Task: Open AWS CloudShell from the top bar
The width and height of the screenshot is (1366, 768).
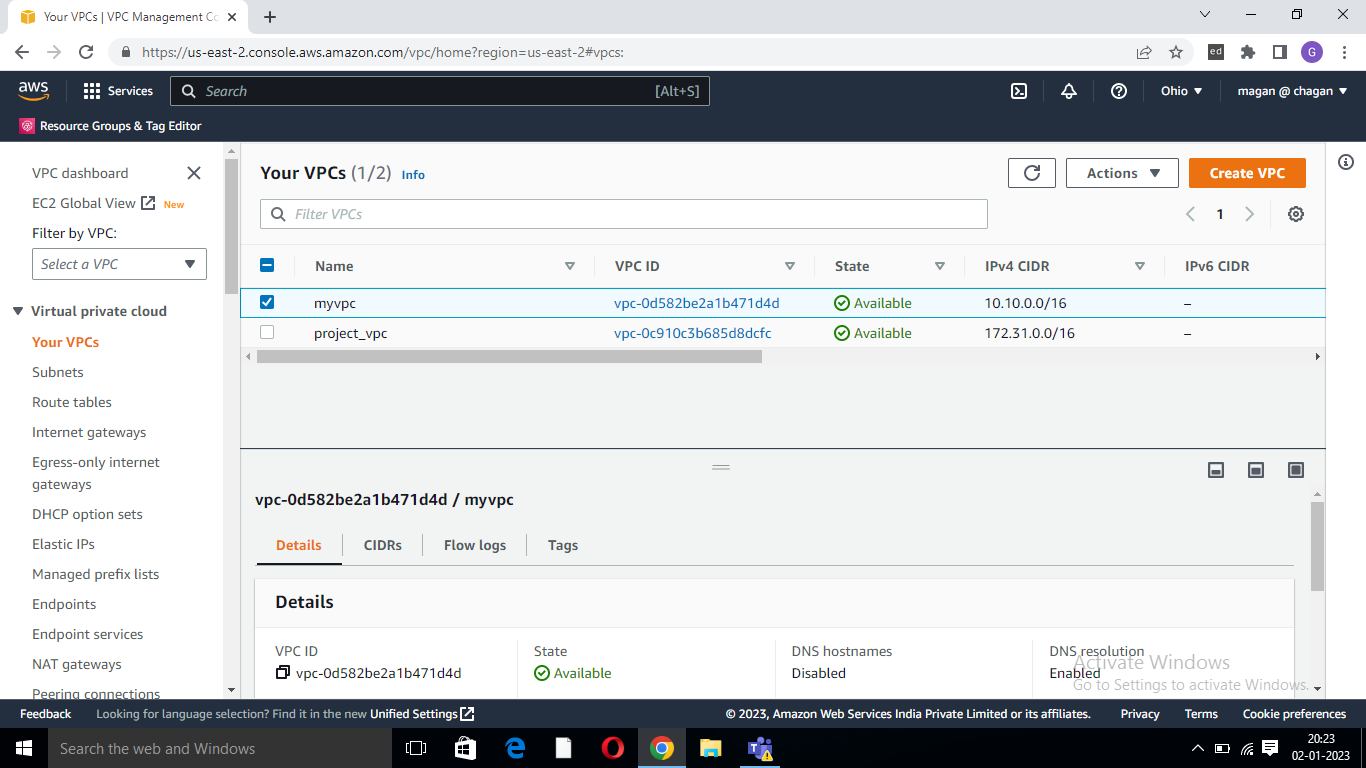Action: click(1018, 90)
